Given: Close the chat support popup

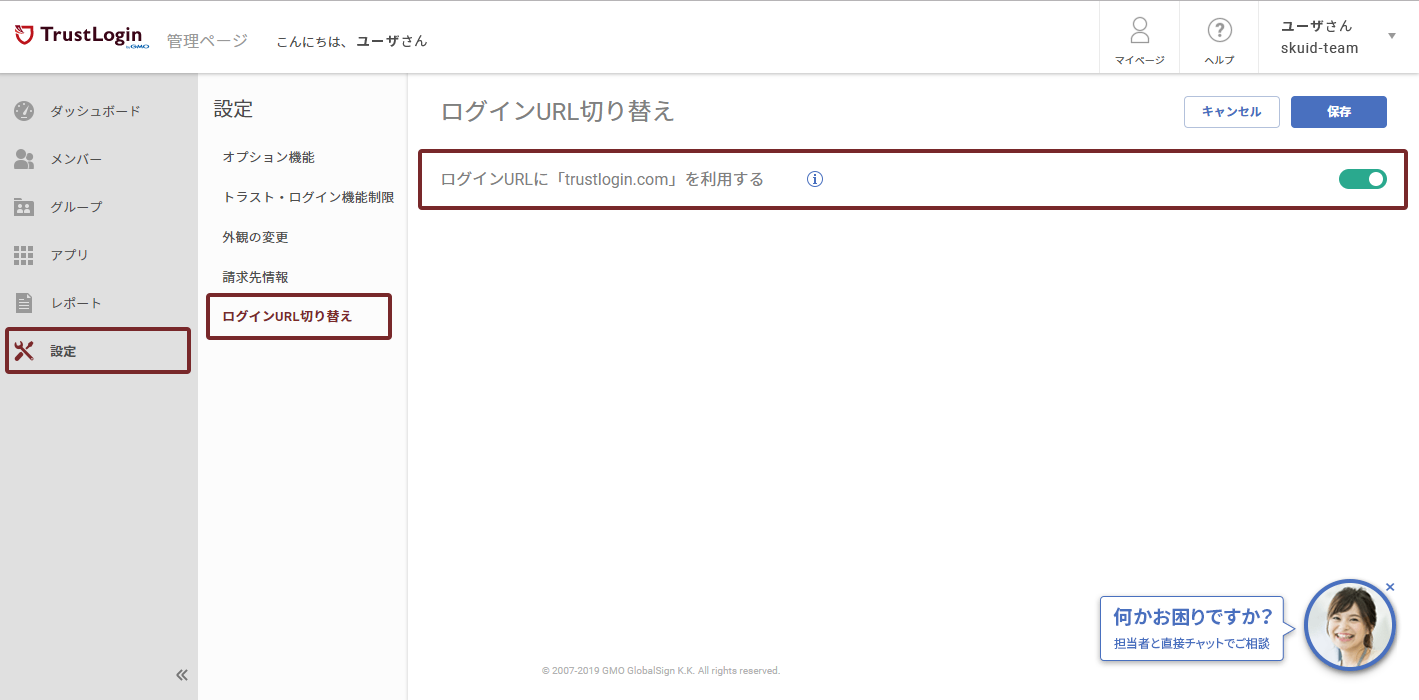Looking at the screenshot, I should [x=1390, y=587].
